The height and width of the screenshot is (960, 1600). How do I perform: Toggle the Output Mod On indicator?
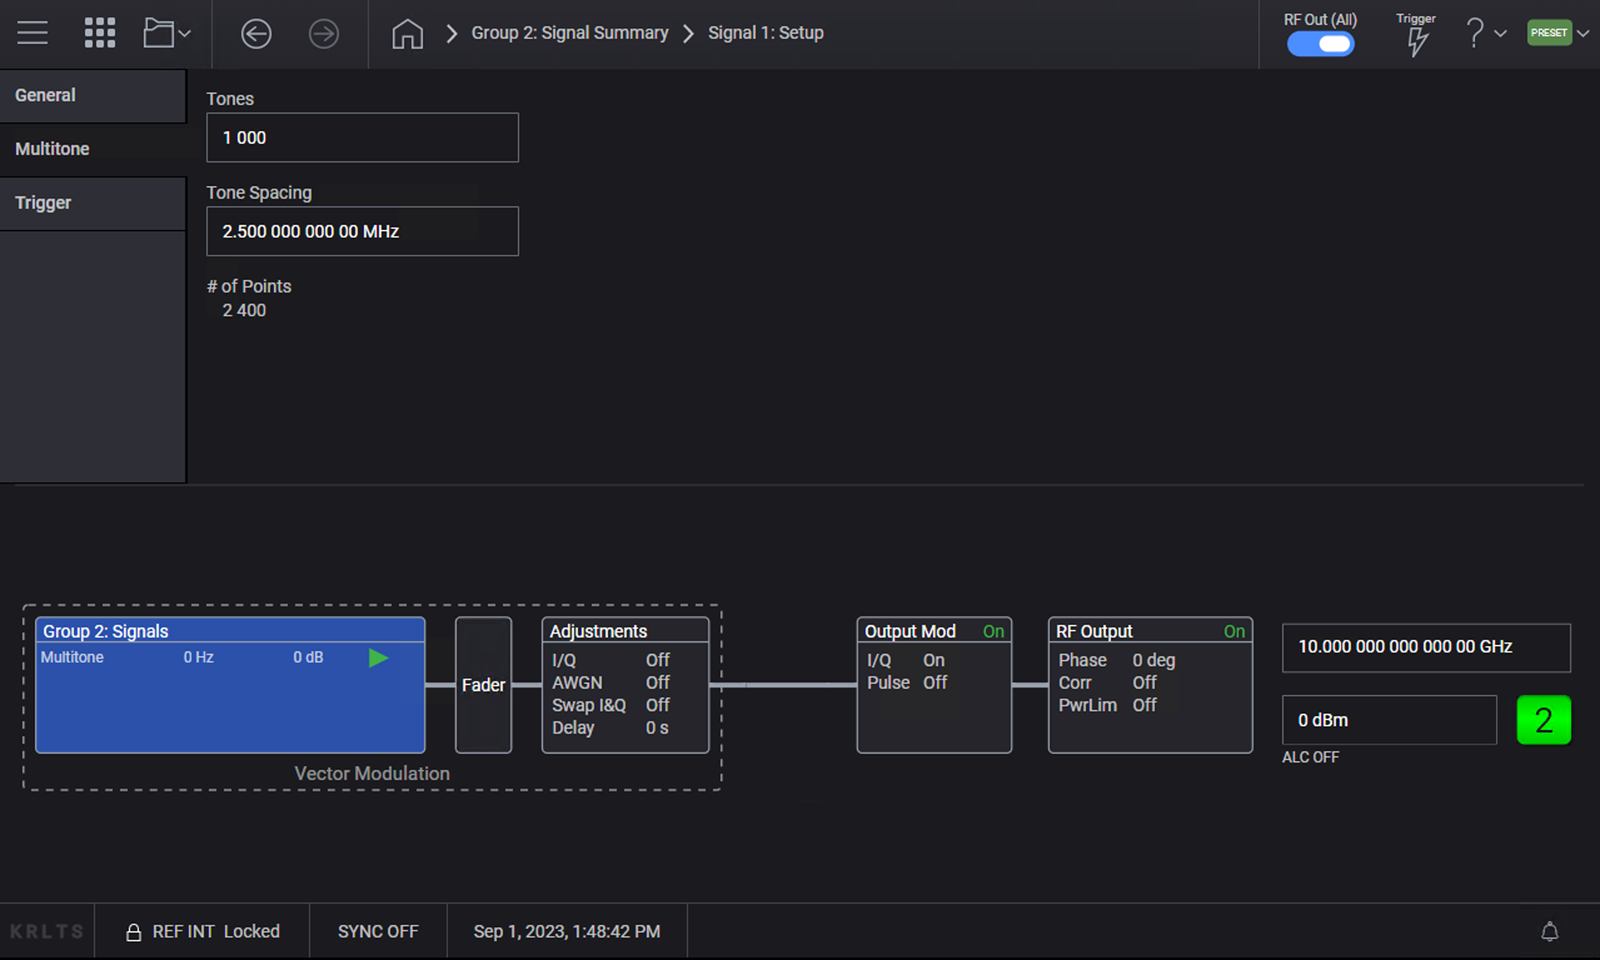993,632
